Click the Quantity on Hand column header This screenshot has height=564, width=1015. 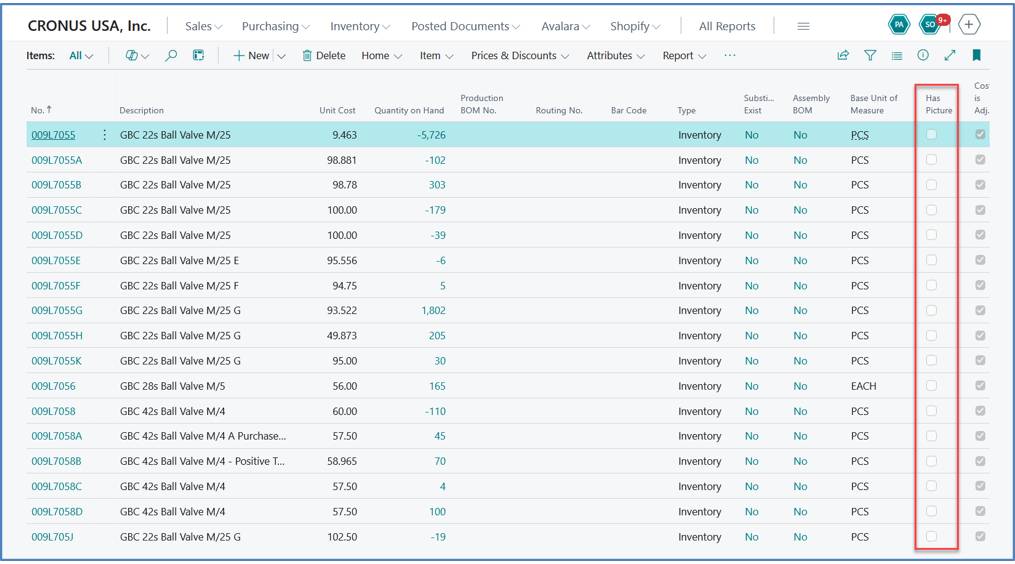409,111
